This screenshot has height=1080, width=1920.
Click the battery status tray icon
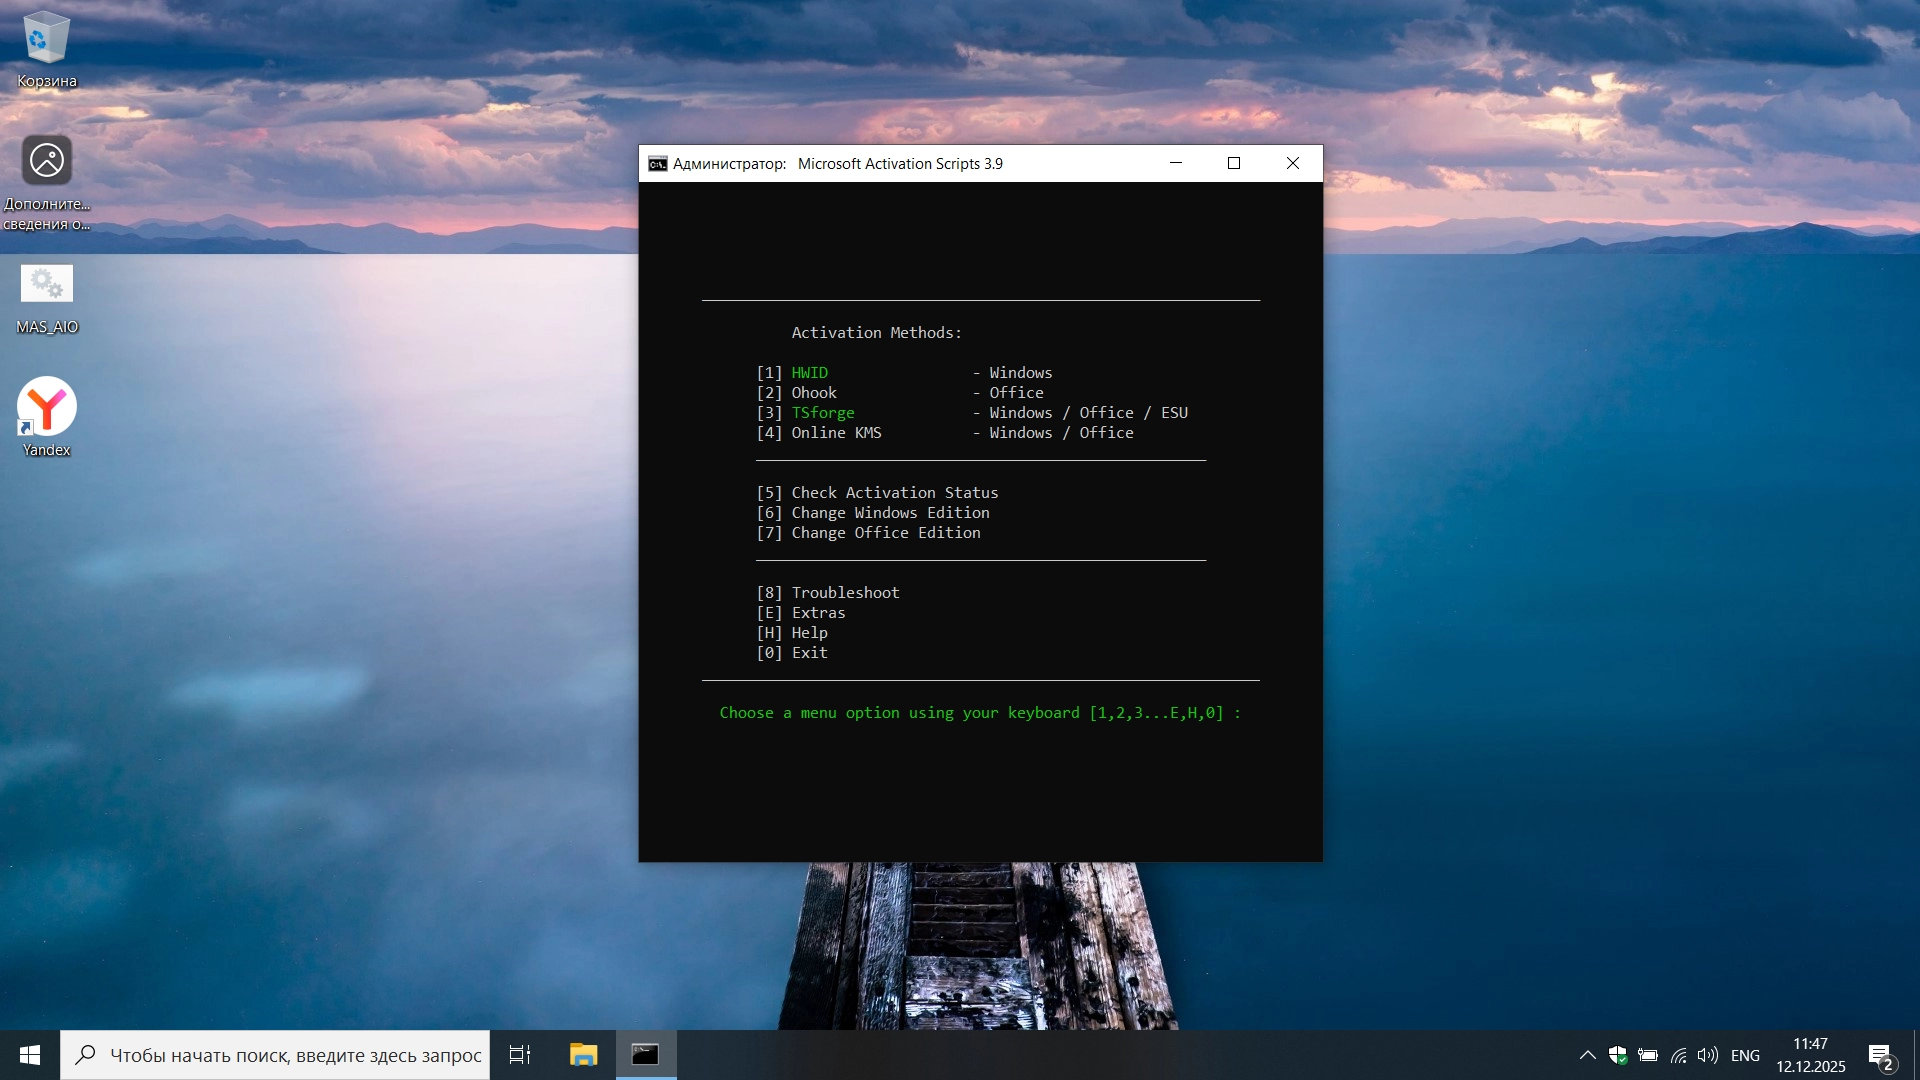1648,1055
